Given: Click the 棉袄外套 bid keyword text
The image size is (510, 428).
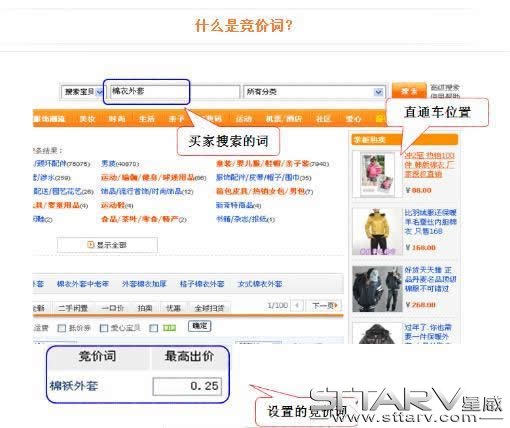Looking at the screenshot, I should point(73,386).
